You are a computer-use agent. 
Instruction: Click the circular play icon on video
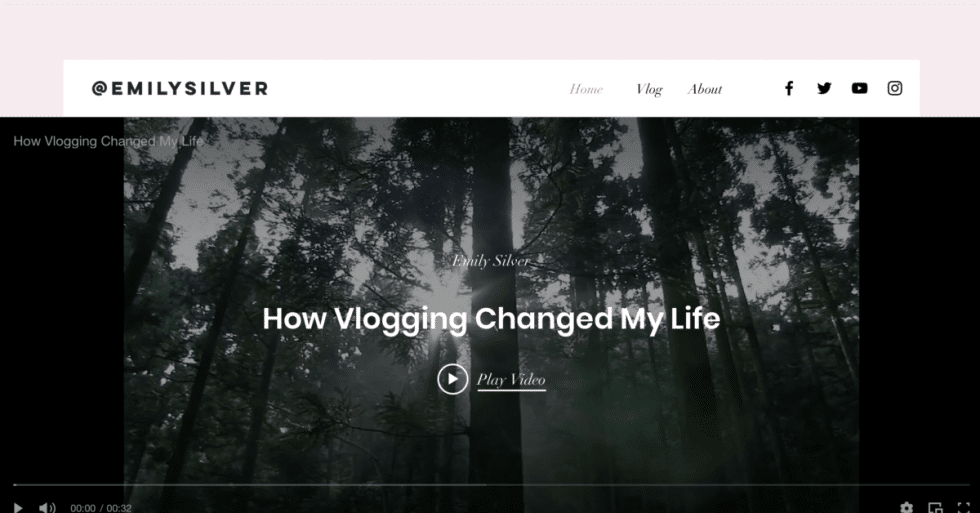coord(452,379)
